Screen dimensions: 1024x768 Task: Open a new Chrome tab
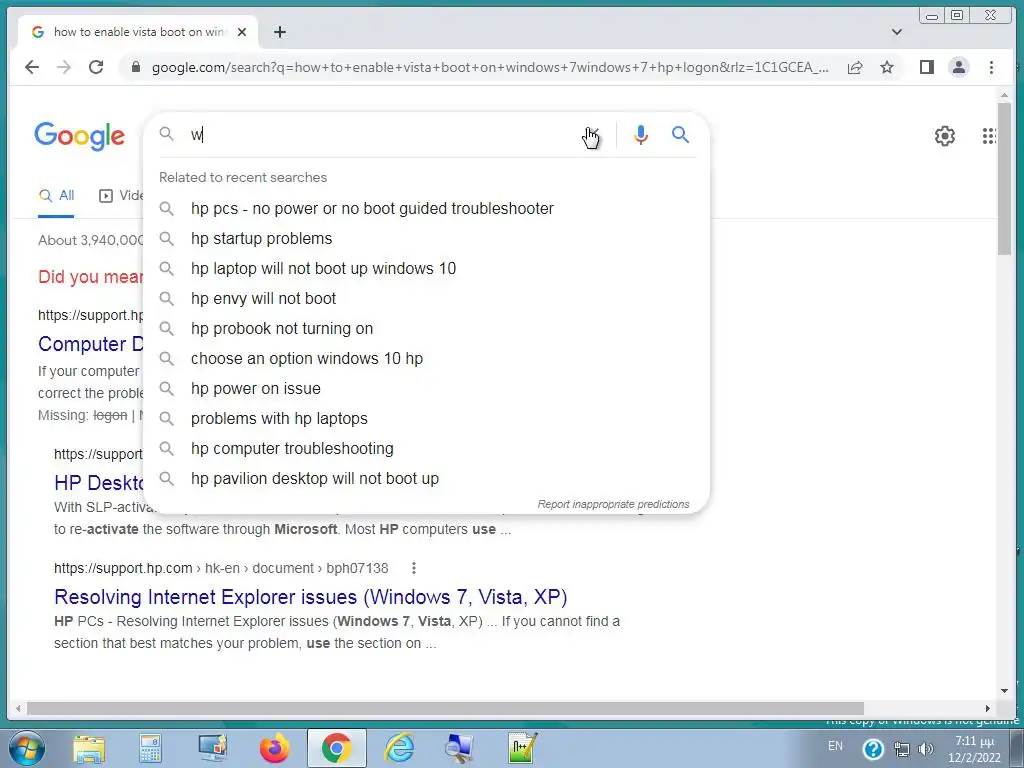coord(280,32)
